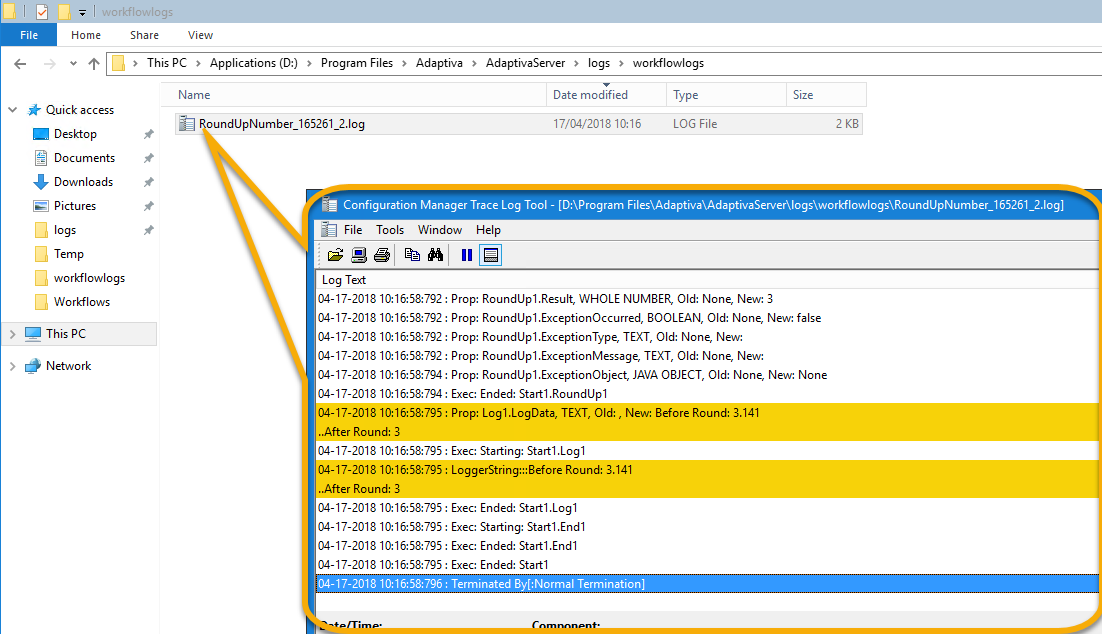Open the Tools menu

pos(390,230)
